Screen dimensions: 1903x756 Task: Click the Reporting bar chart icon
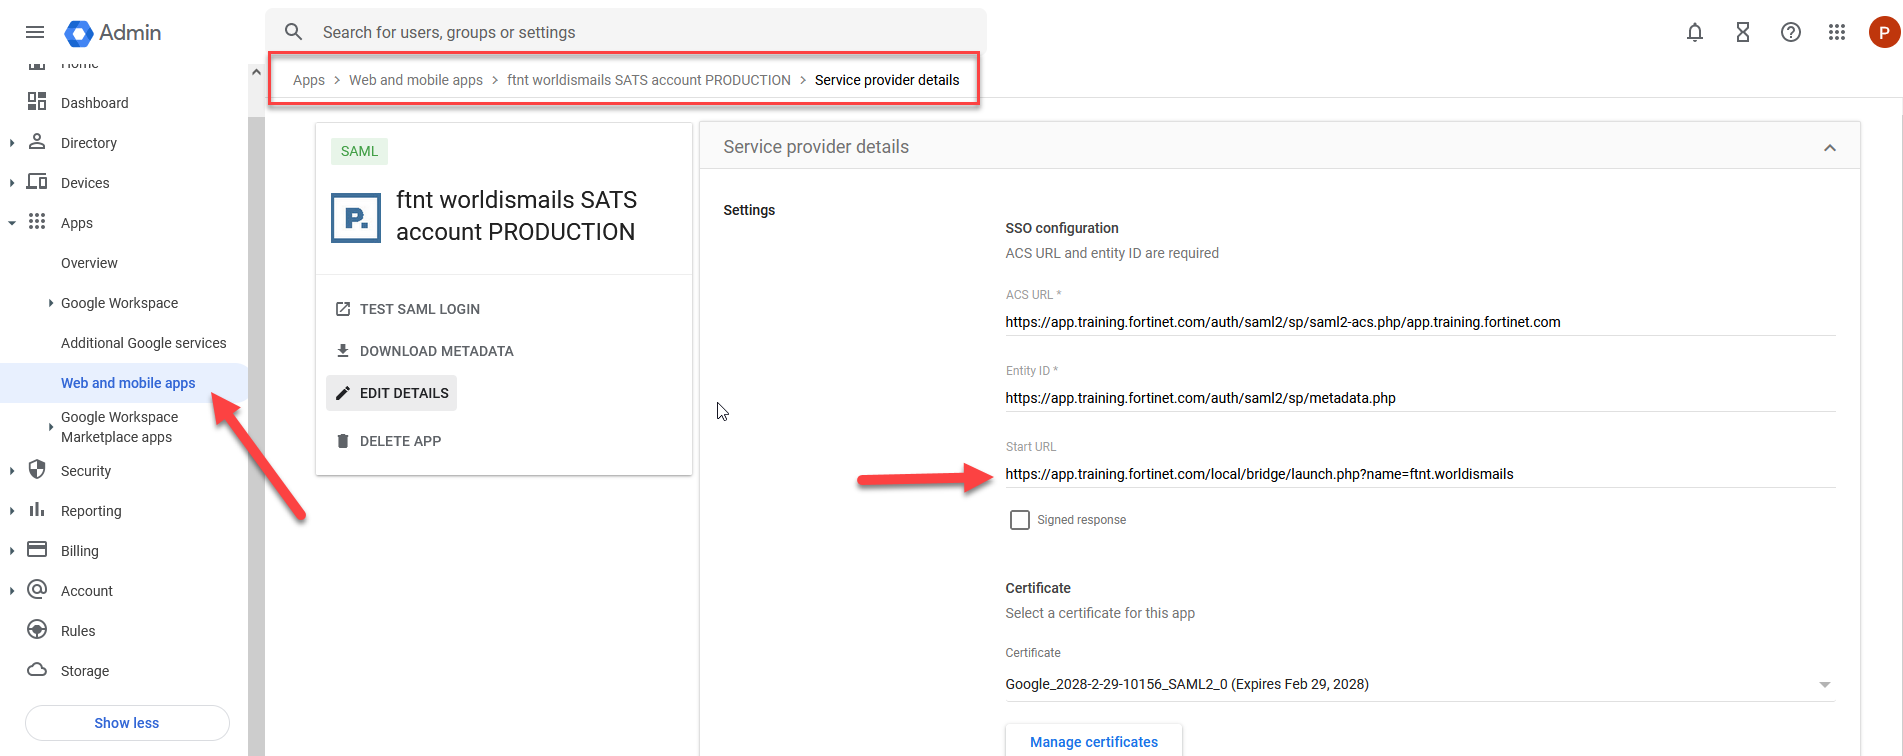pos(37,510)
